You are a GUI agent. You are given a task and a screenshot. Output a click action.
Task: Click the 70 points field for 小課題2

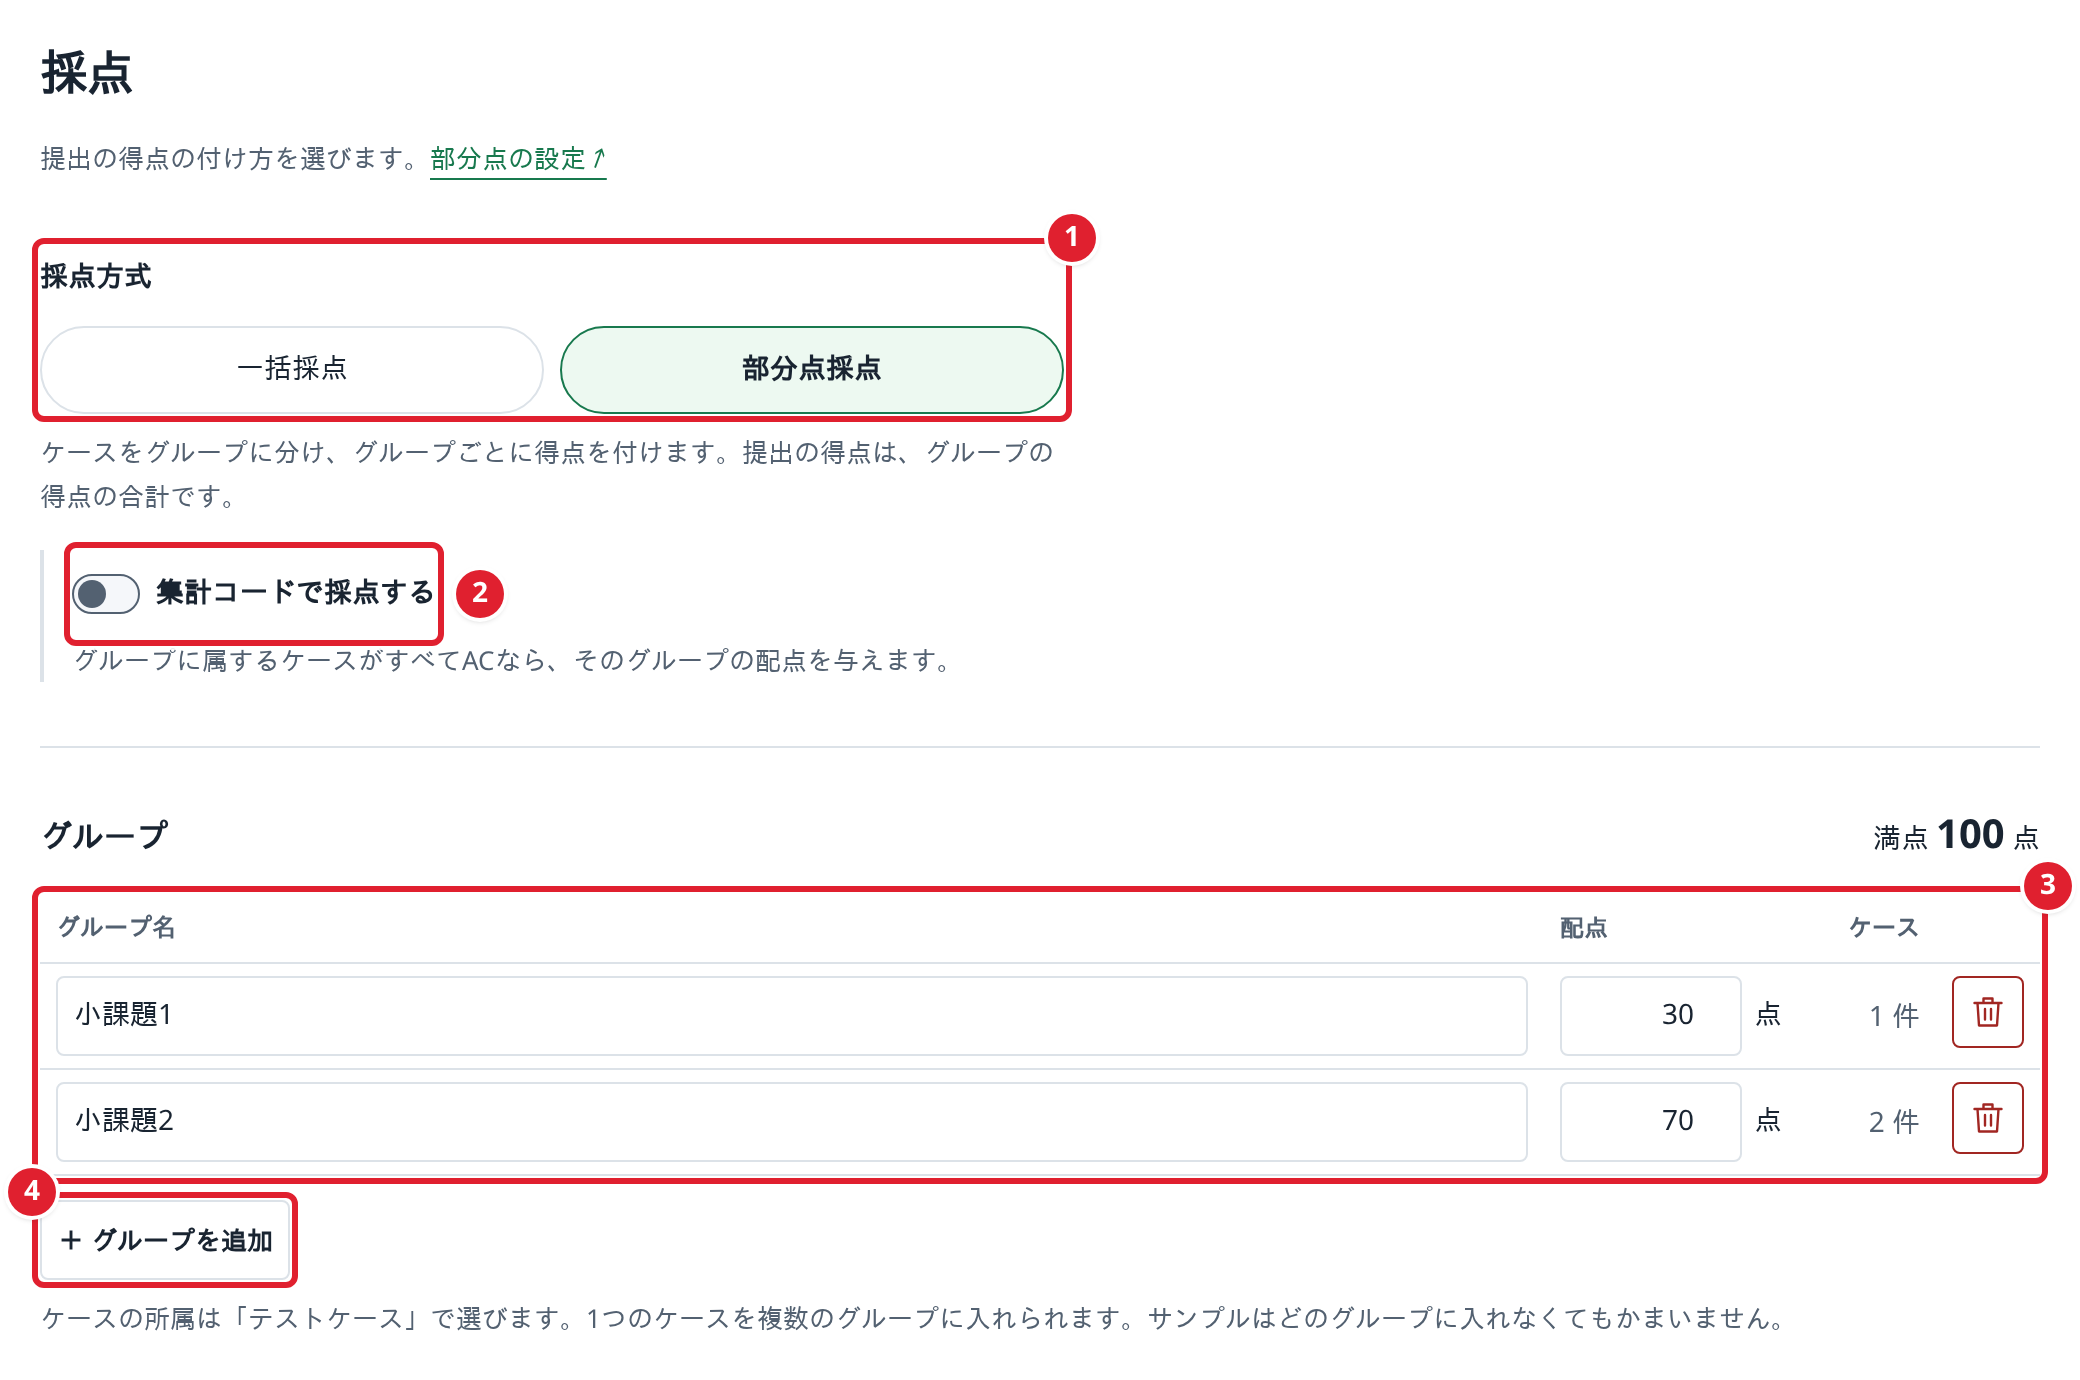click(1650, 1121)
